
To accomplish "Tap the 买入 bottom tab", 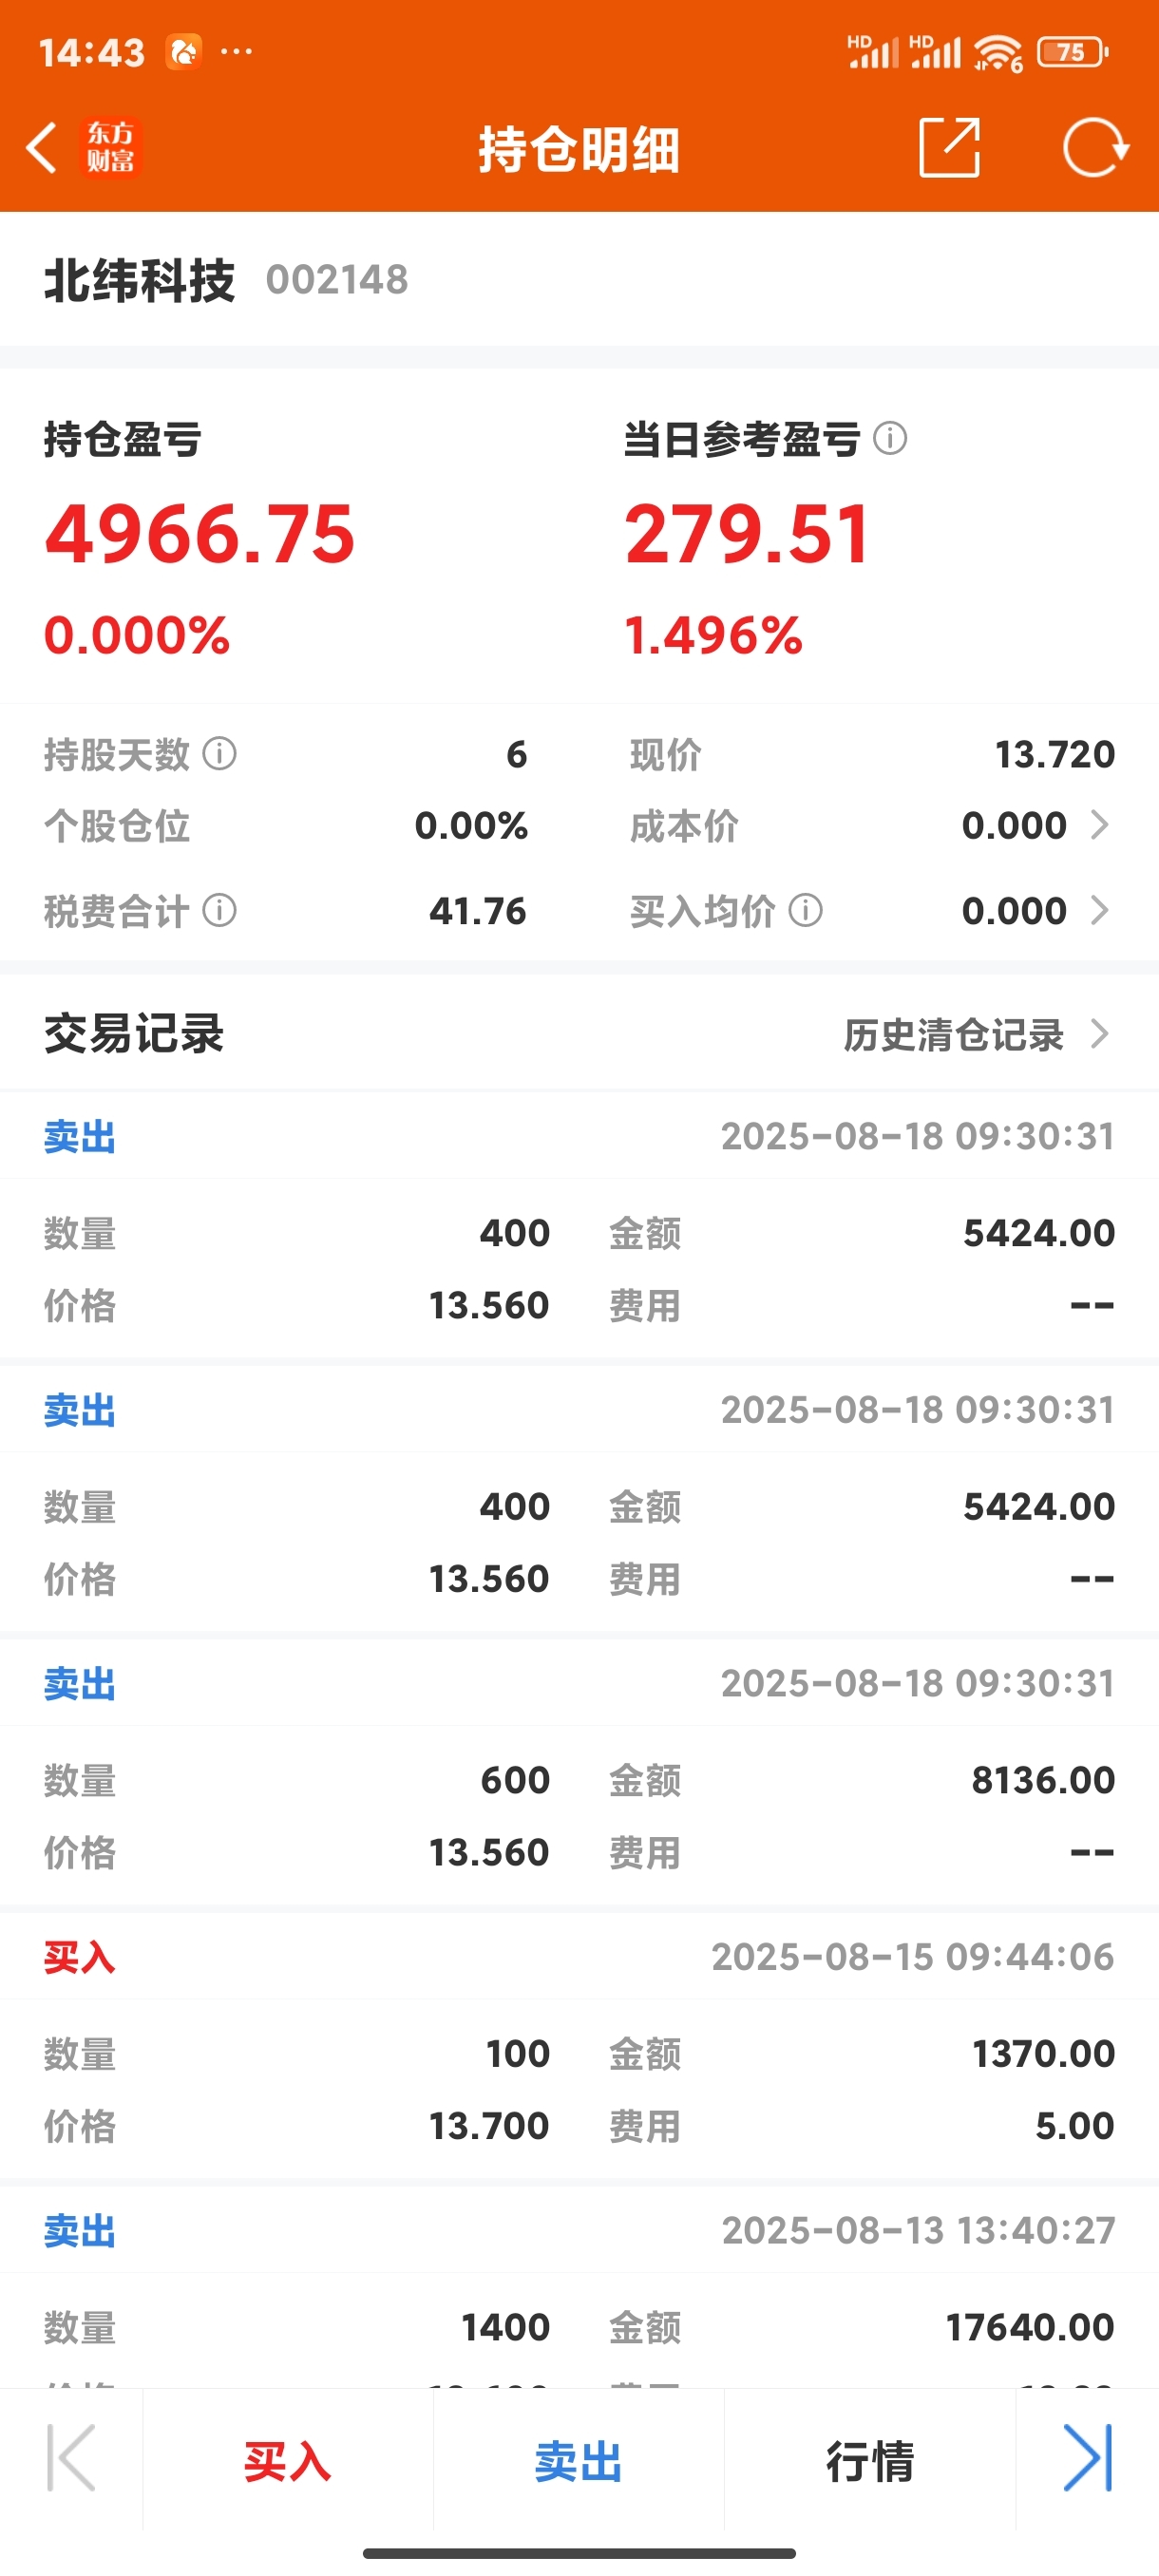I will [x=288, y=2460].
